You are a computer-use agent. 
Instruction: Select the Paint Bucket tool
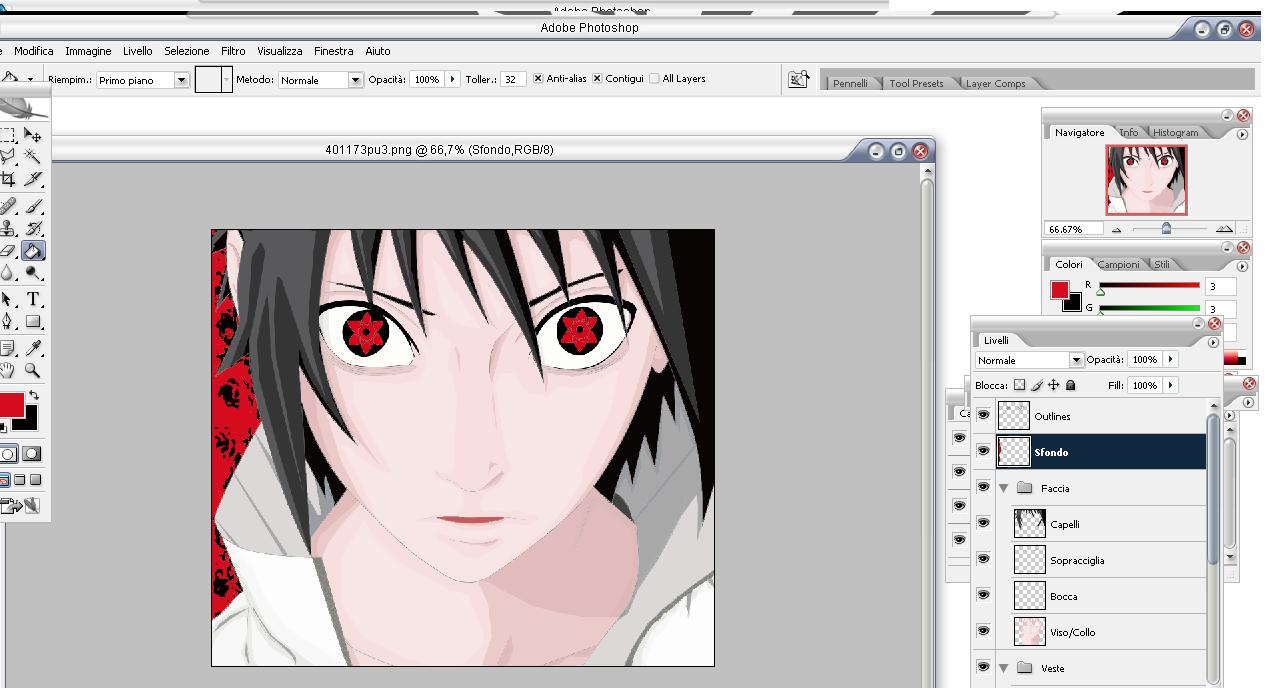33,251
